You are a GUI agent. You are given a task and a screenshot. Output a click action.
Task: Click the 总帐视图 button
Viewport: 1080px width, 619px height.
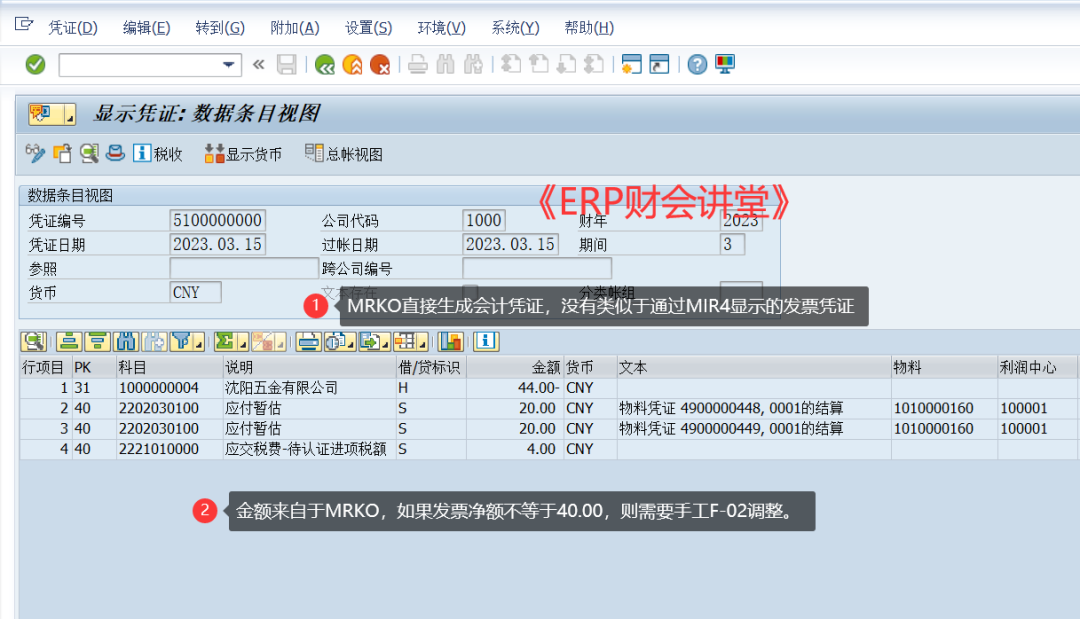coord(344,154)
